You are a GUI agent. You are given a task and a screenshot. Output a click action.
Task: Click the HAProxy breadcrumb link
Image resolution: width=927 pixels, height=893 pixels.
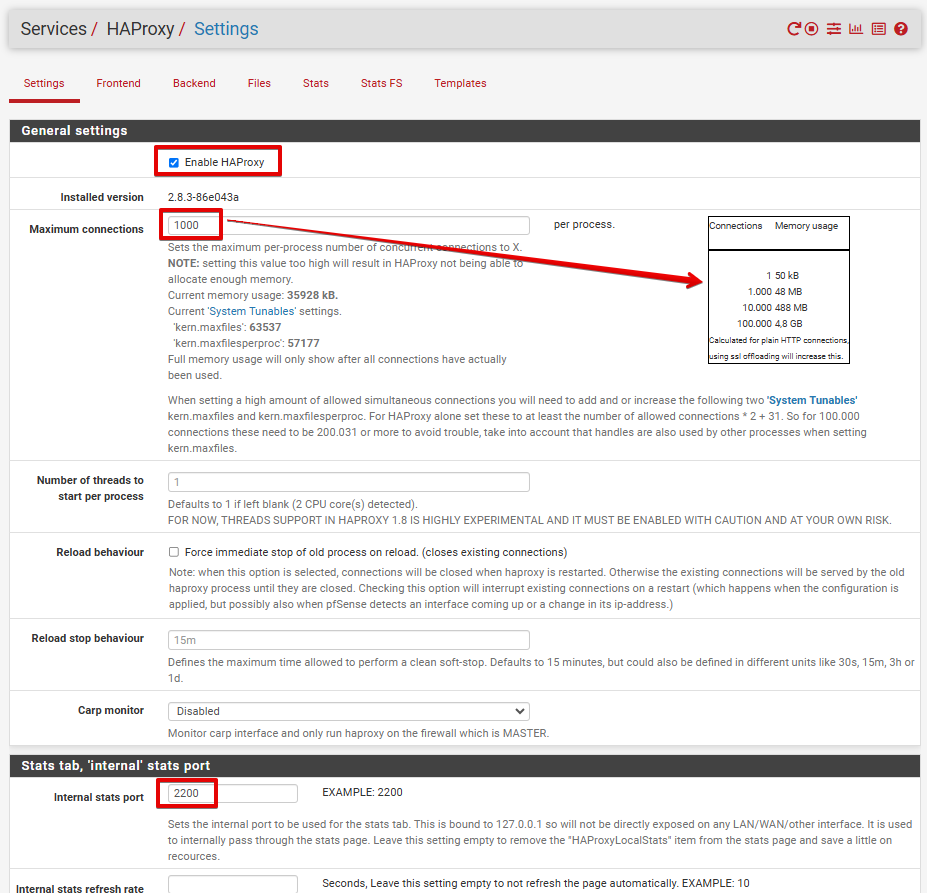[139, 29]
